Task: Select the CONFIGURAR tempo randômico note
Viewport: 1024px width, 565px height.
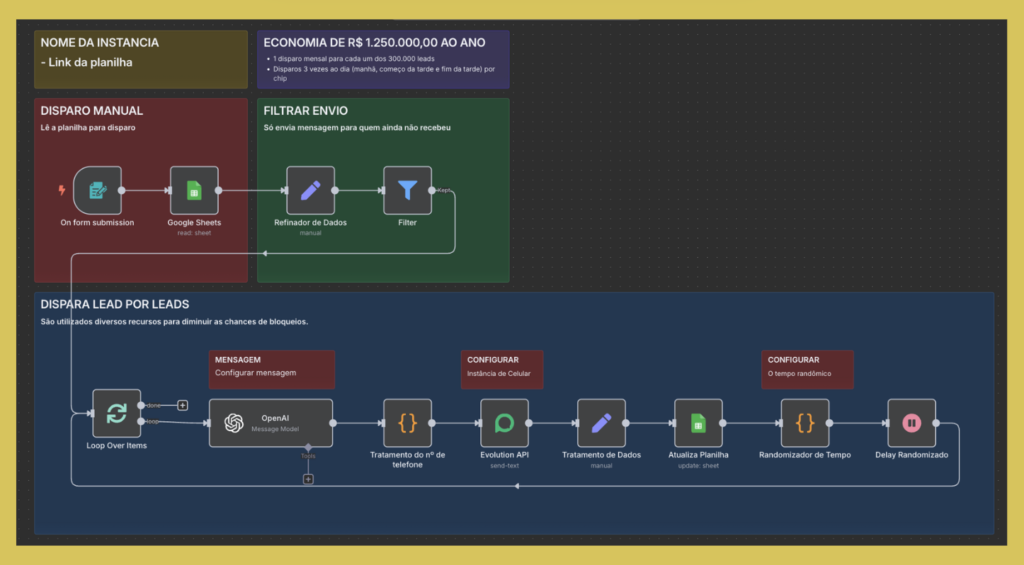Action: pos(807,368)
